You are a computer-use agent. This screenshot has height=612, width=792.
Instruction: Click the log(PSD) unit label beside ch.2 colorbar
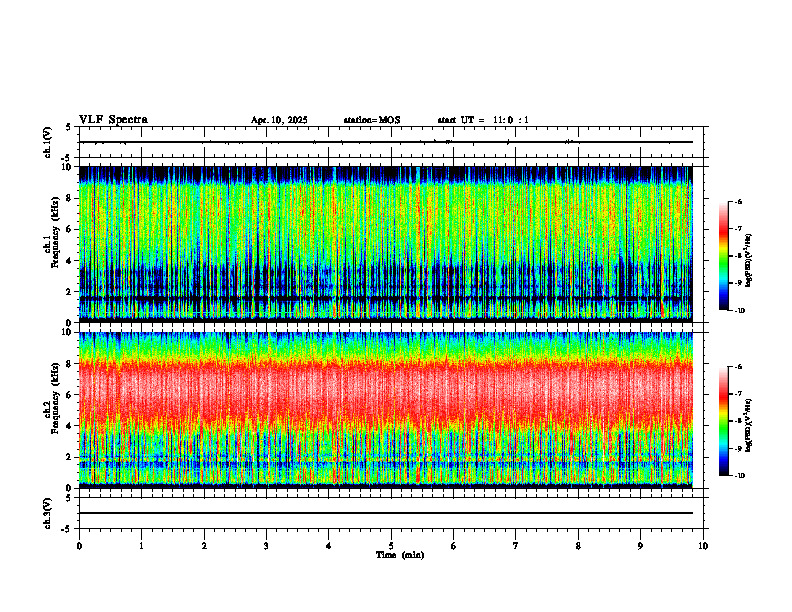point(749,424)
